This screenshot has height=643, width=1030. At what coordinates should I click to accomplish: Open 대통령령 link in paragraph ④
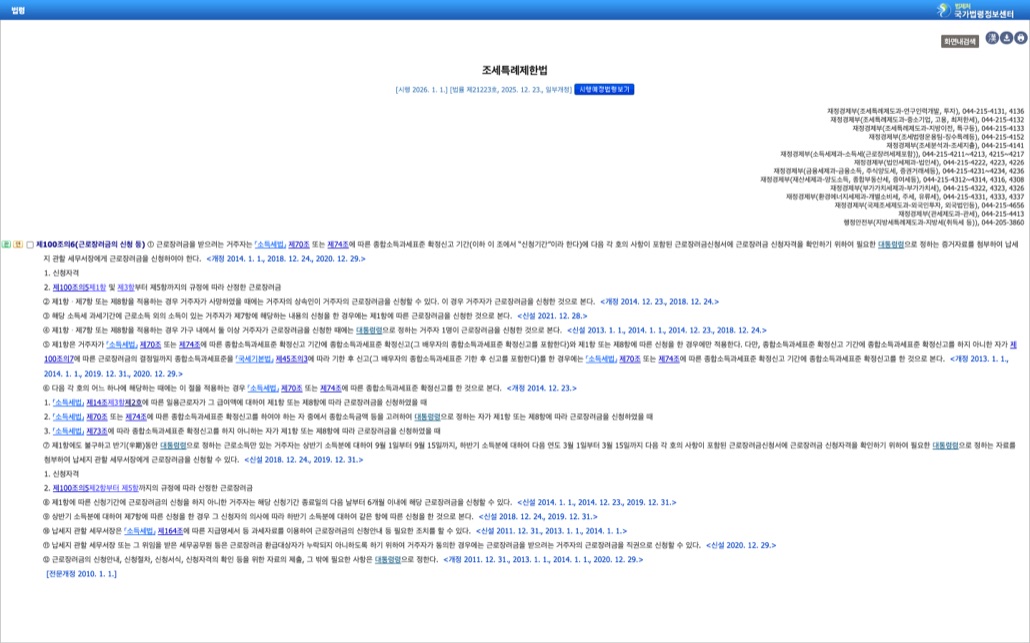[369, 330]
